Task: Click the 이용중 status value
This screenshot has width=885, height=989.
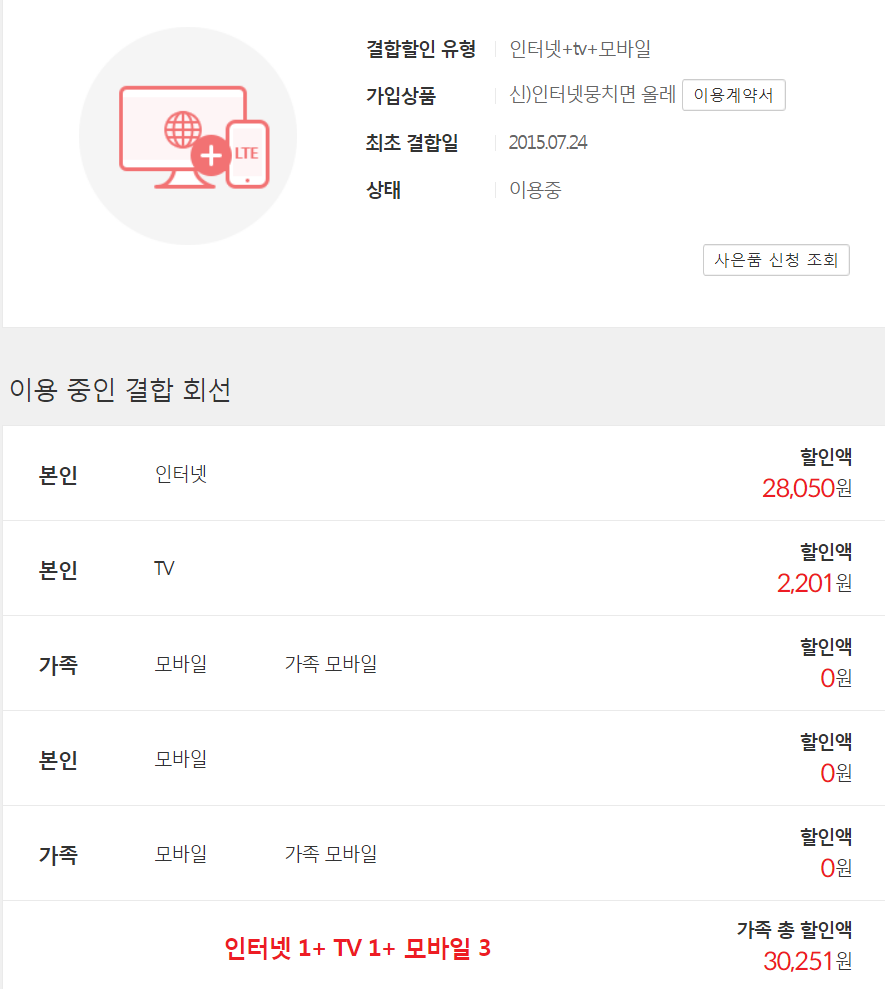Action: 535,190
